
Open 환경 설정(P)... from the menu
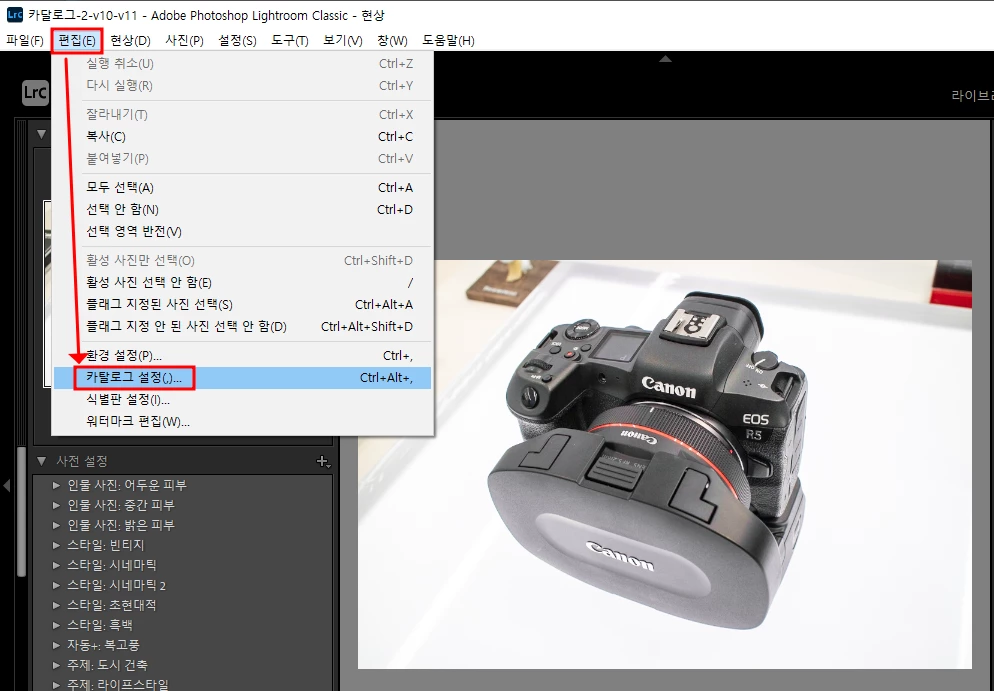(x=243, y=356)
